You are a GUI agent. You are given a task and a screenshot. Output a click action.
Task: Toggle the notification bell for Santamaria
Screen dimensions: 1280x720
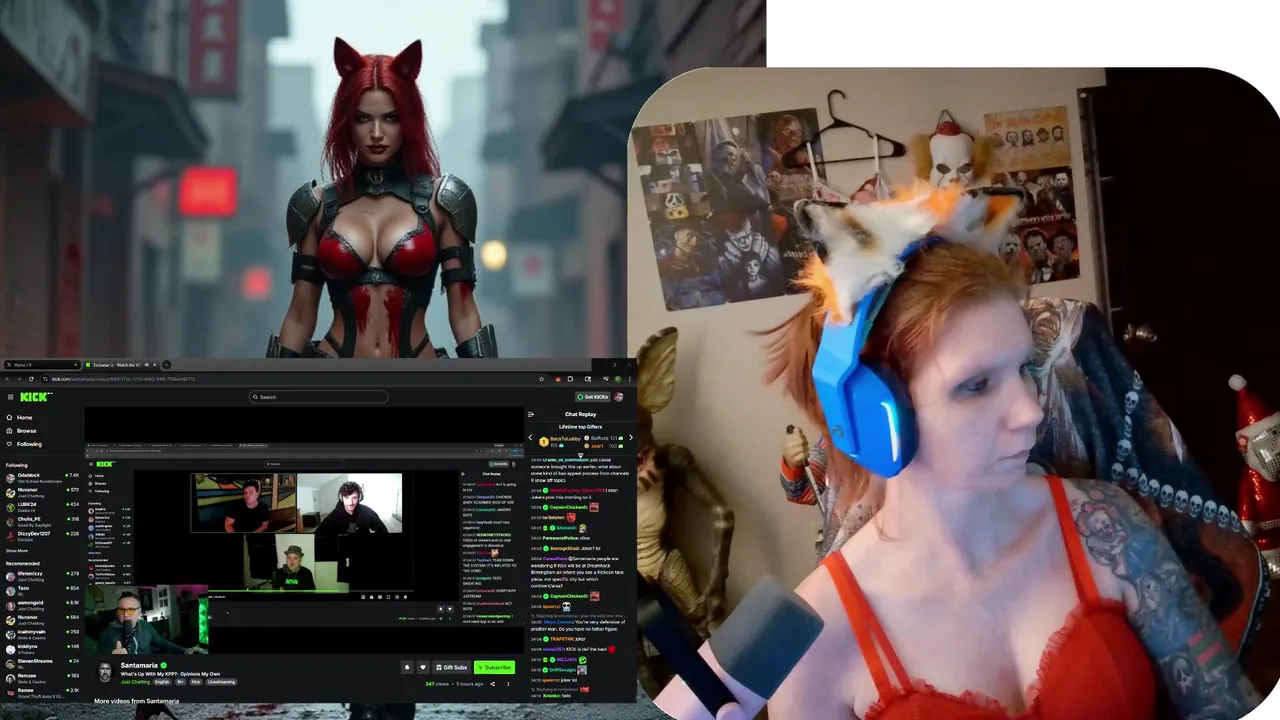(407, 667)
